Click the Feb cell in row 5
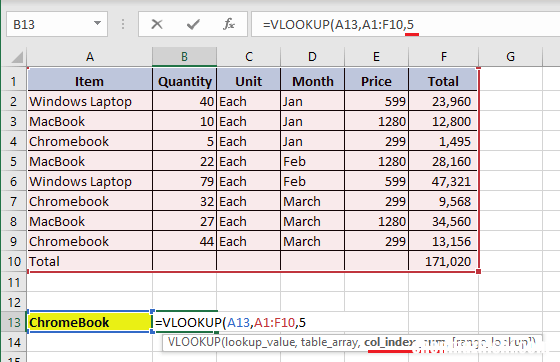 click(x=312, y=161)
